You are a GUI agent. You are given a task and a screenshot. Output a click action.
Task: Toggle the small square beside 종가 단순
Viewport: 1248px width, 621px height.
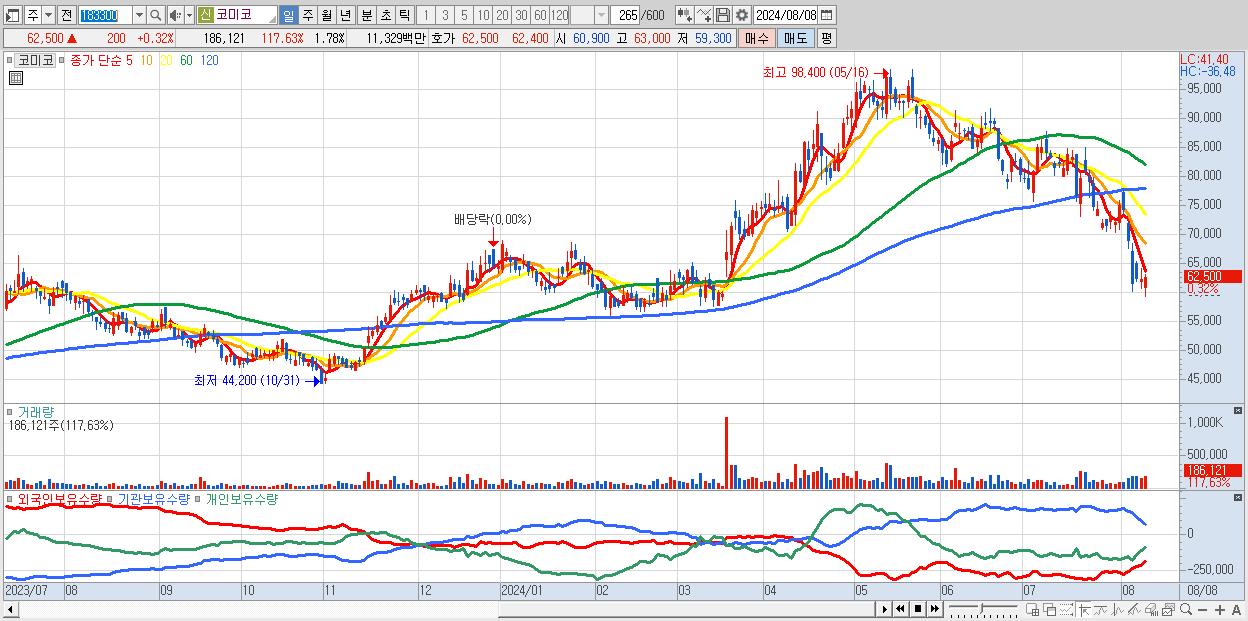click(x=63, y=61)
